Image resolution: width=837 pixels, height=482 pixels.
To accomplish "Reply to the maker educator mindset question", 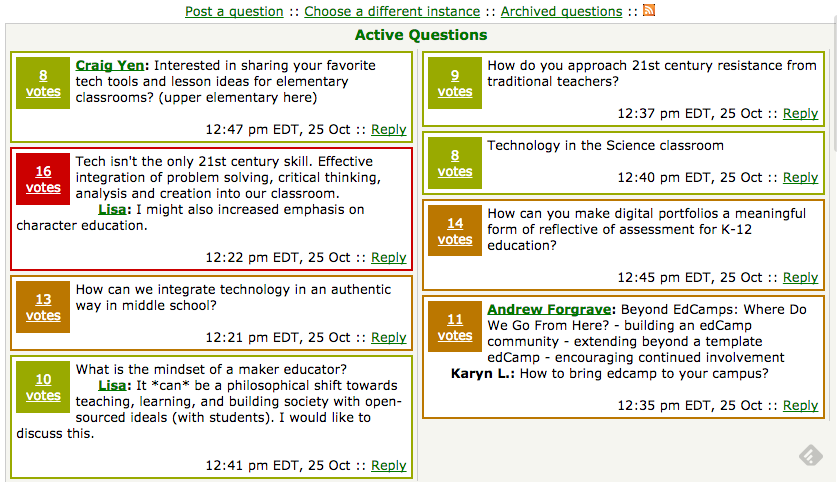I will [389, 465].
